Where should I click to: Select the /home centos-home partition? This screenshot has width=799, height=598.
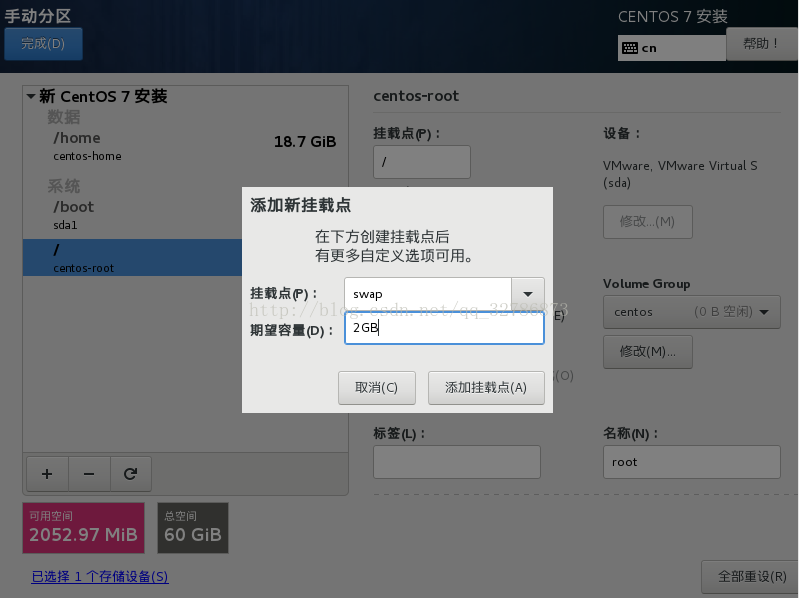tap(185, 146)
